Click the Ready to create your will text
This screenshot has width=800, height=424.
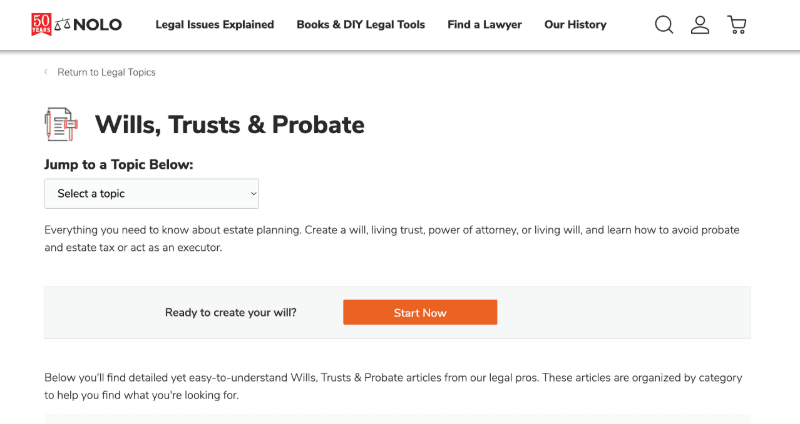pos(230,313)
